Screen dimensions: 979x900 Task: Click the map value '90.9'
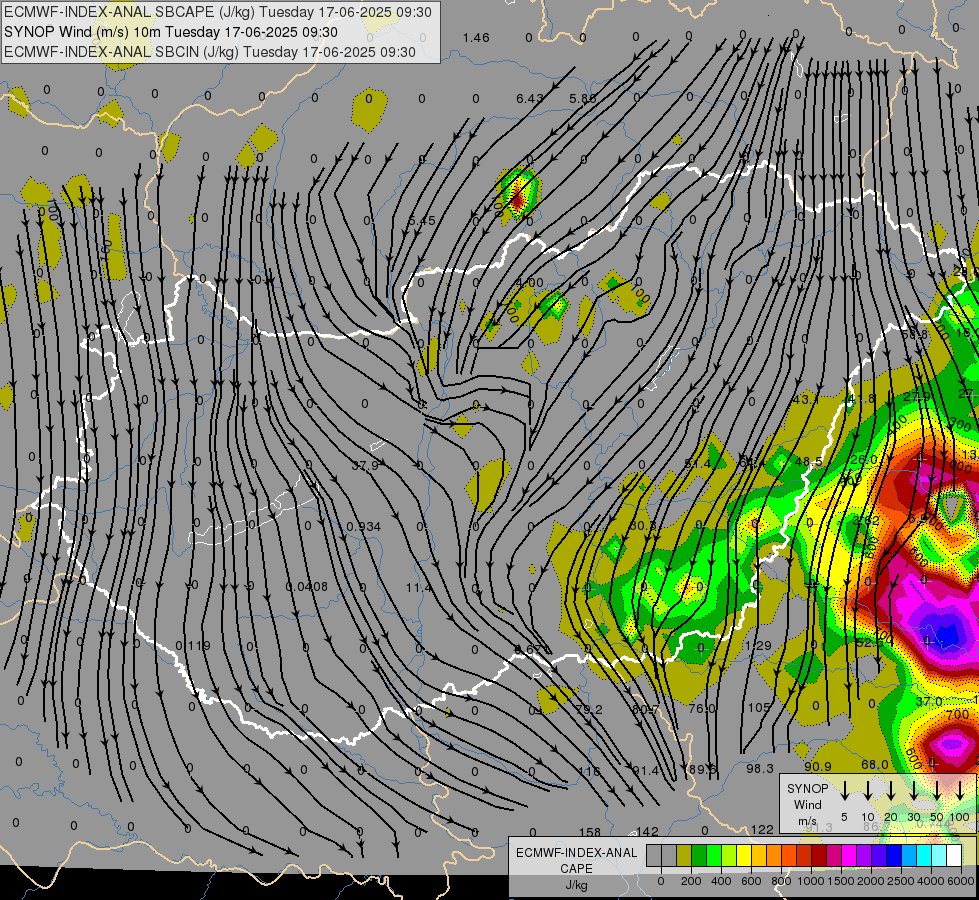tap(818, 767)
